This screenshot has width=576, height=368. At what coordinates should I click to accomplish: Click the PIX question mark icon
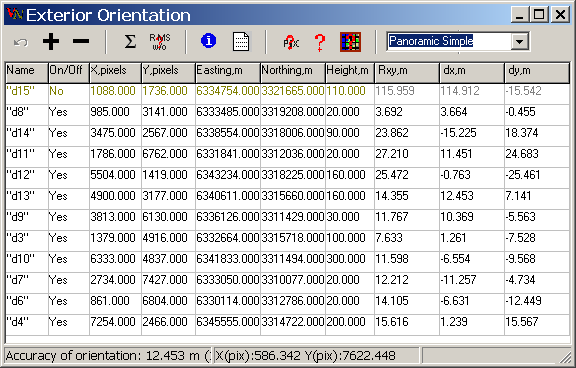[x=291, y=43]
